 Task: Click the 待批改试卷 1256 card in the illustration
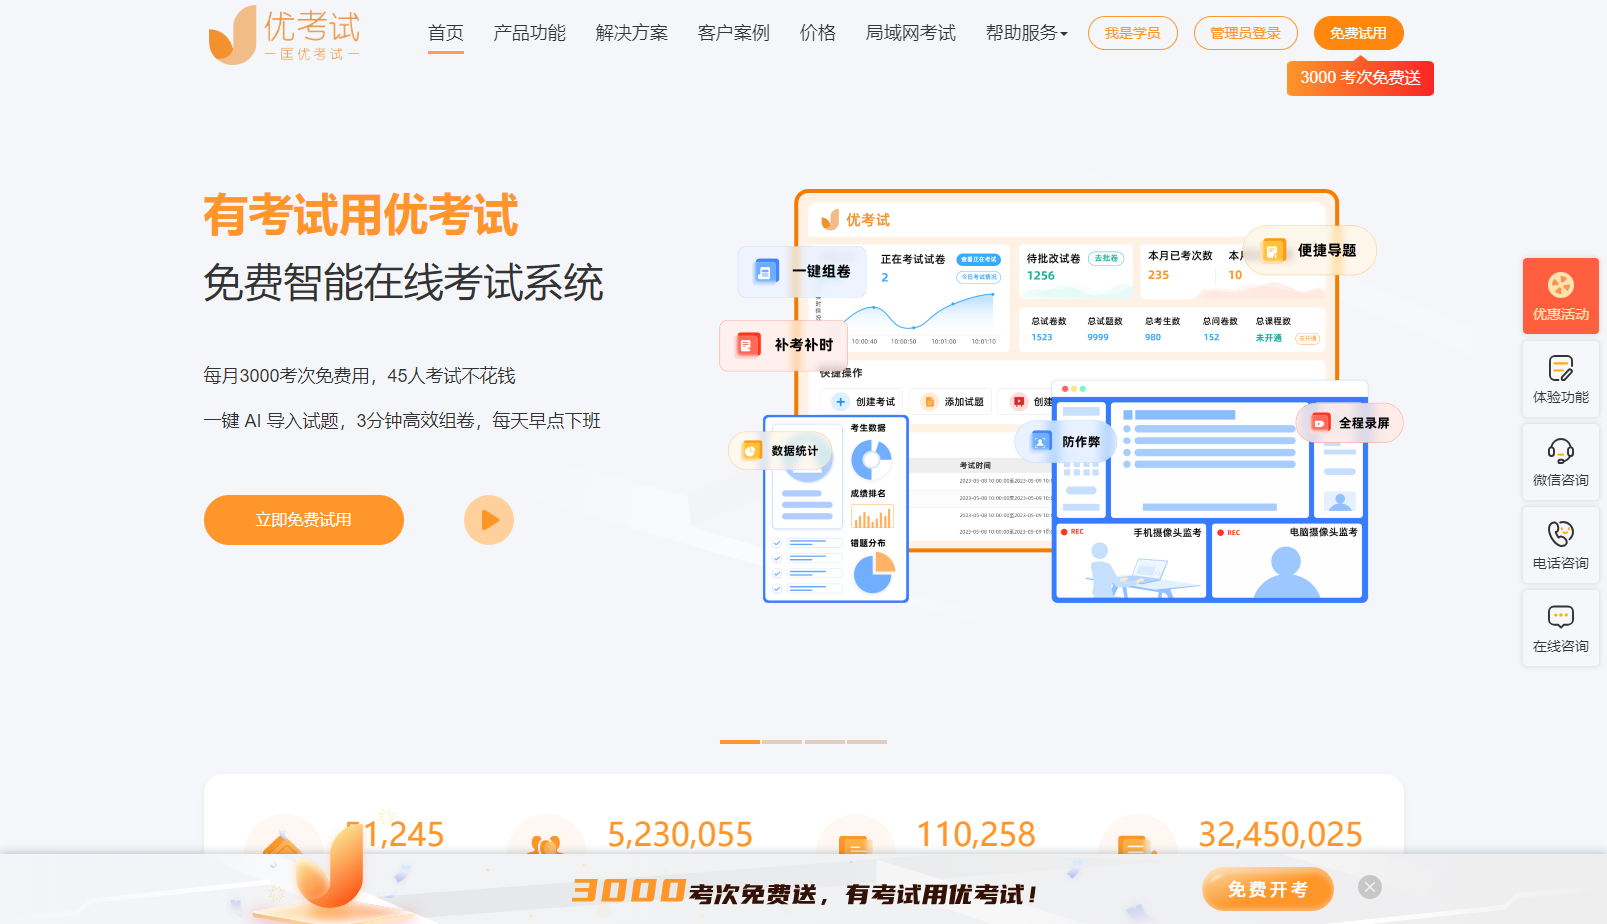1076,271
